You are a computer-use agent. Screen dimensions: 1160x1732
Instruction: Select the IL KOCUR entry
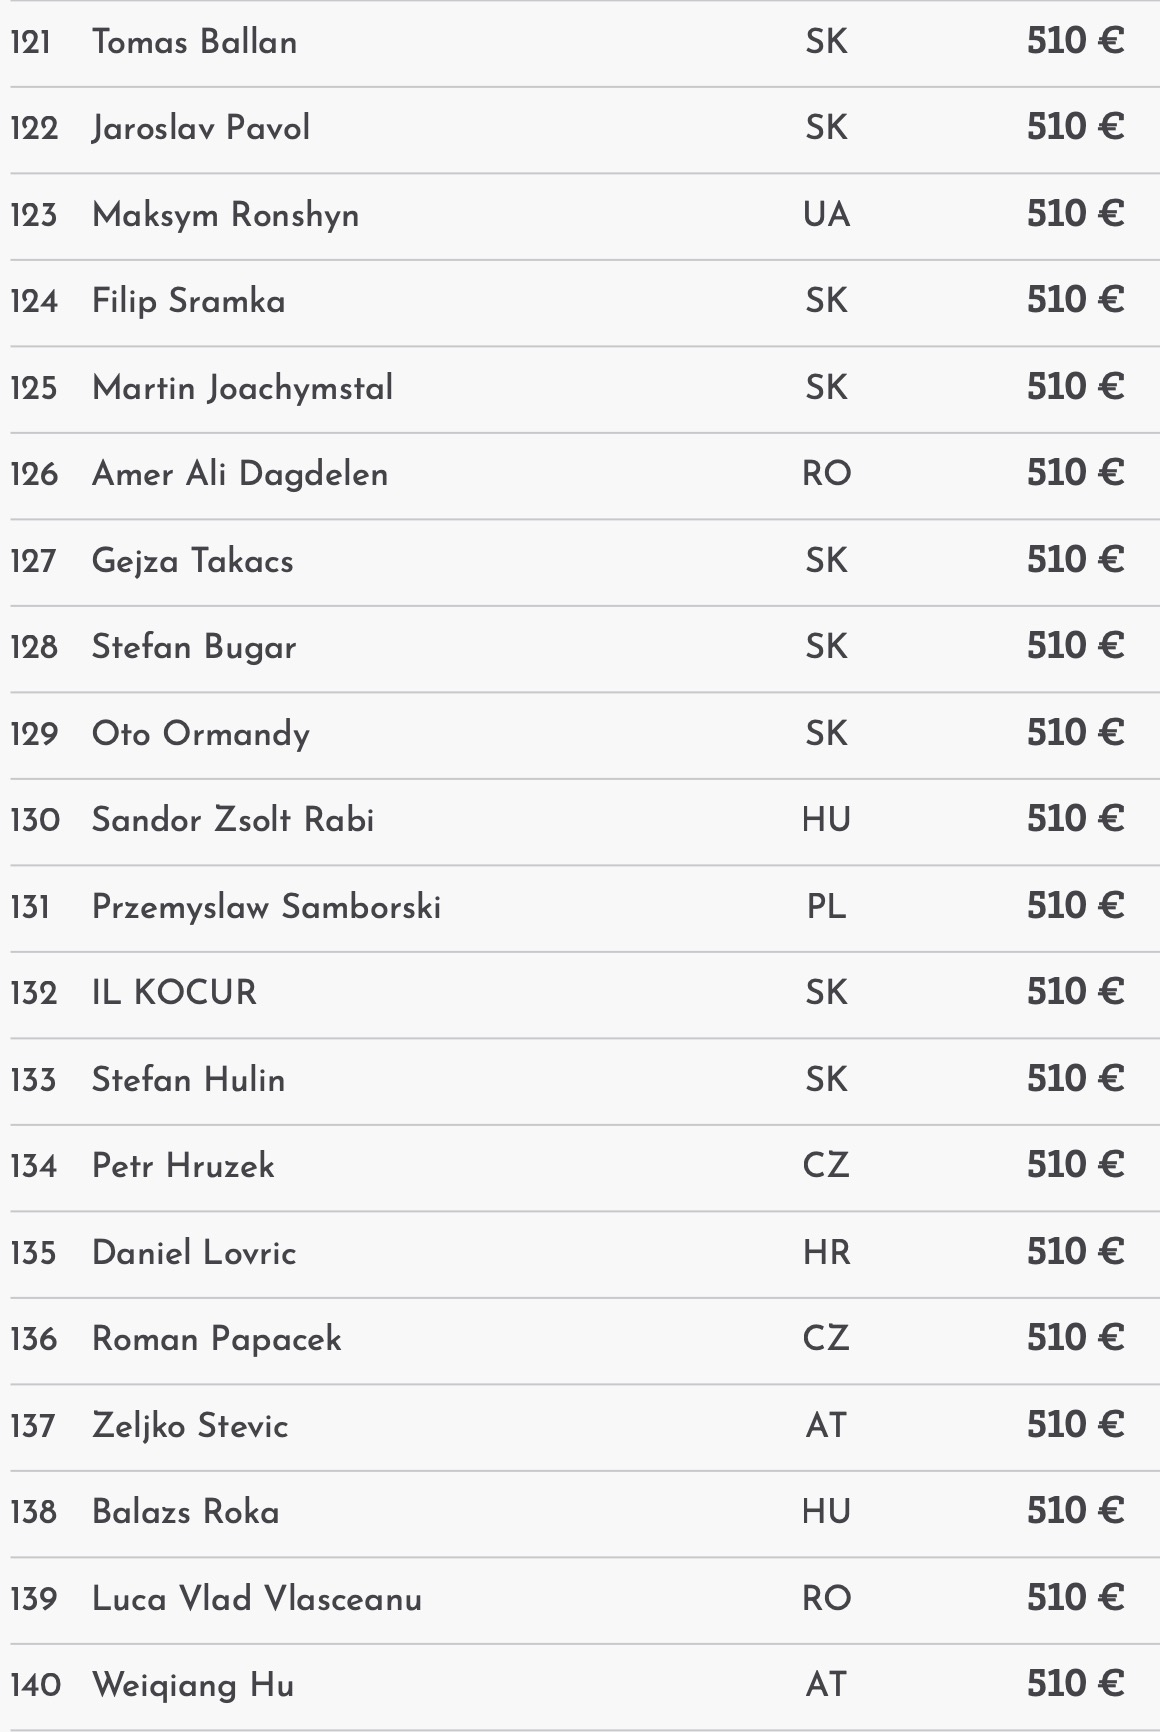[x=174, y=993]
